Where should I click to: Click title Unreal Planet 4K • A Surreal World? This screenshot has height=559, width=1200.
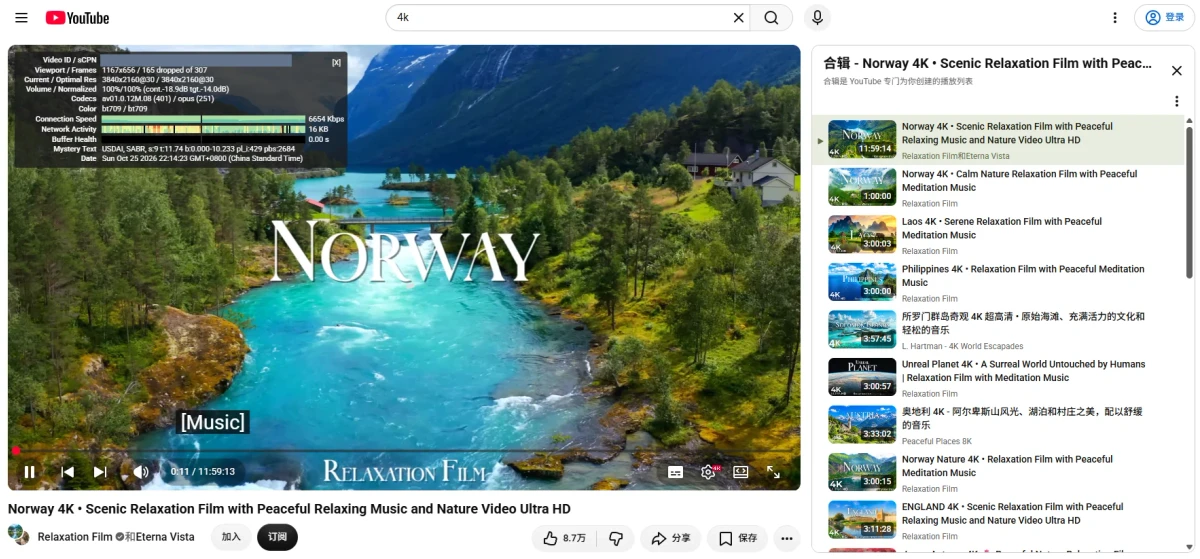[1023, 371]
